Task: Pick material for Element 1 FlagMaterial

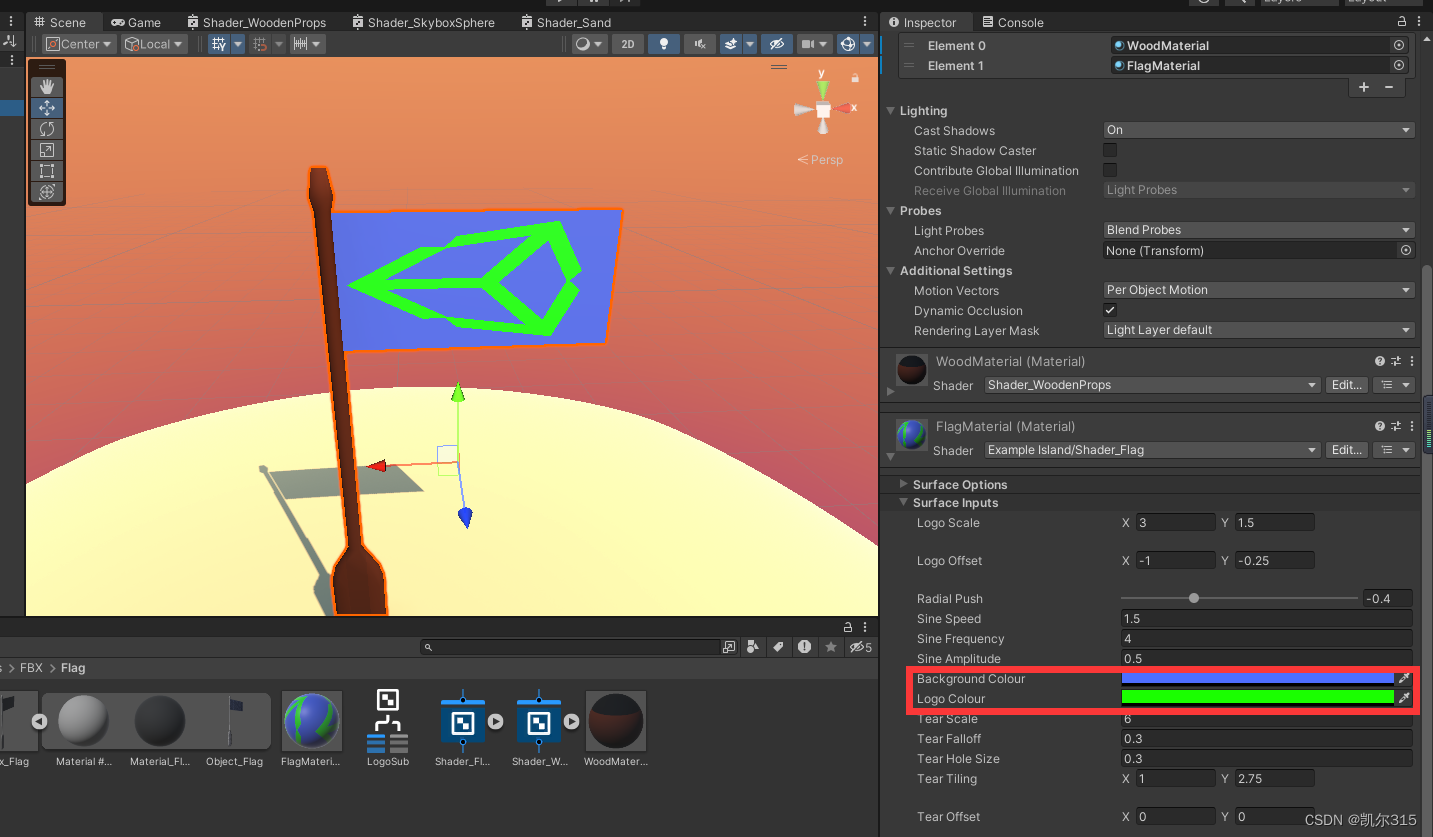Action: coord(1399,65)
